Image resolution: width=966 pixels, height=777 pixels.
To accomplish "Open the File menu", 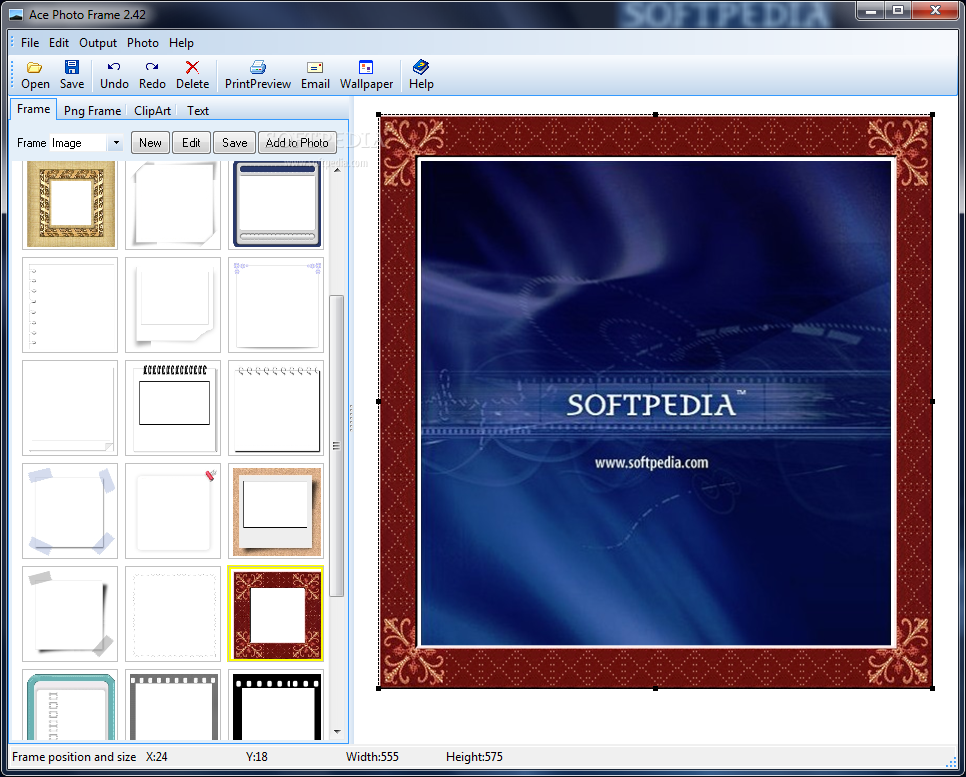I will tap(30, 43).
